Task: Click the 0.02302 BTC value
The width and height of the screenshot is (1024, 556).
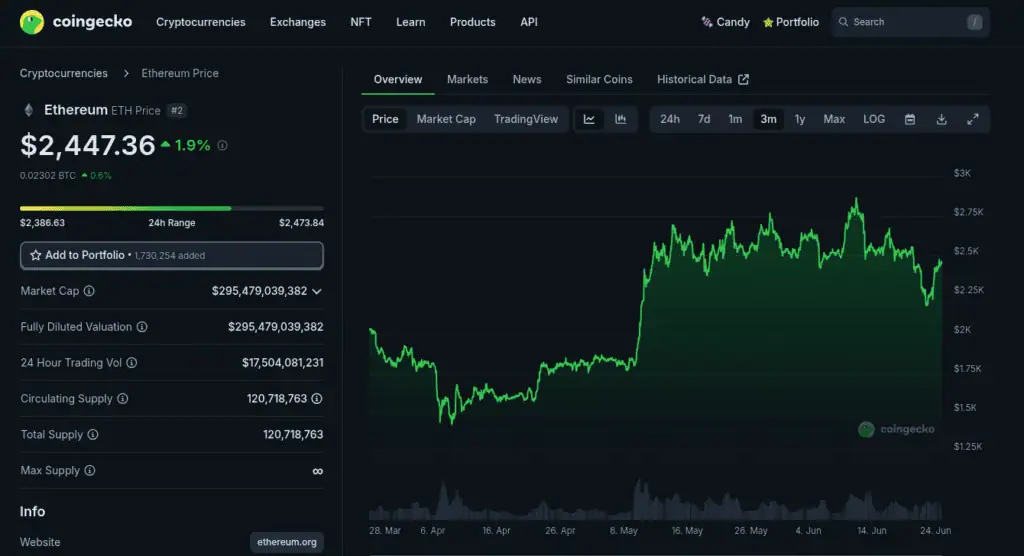Action: [x=48, y=176]
